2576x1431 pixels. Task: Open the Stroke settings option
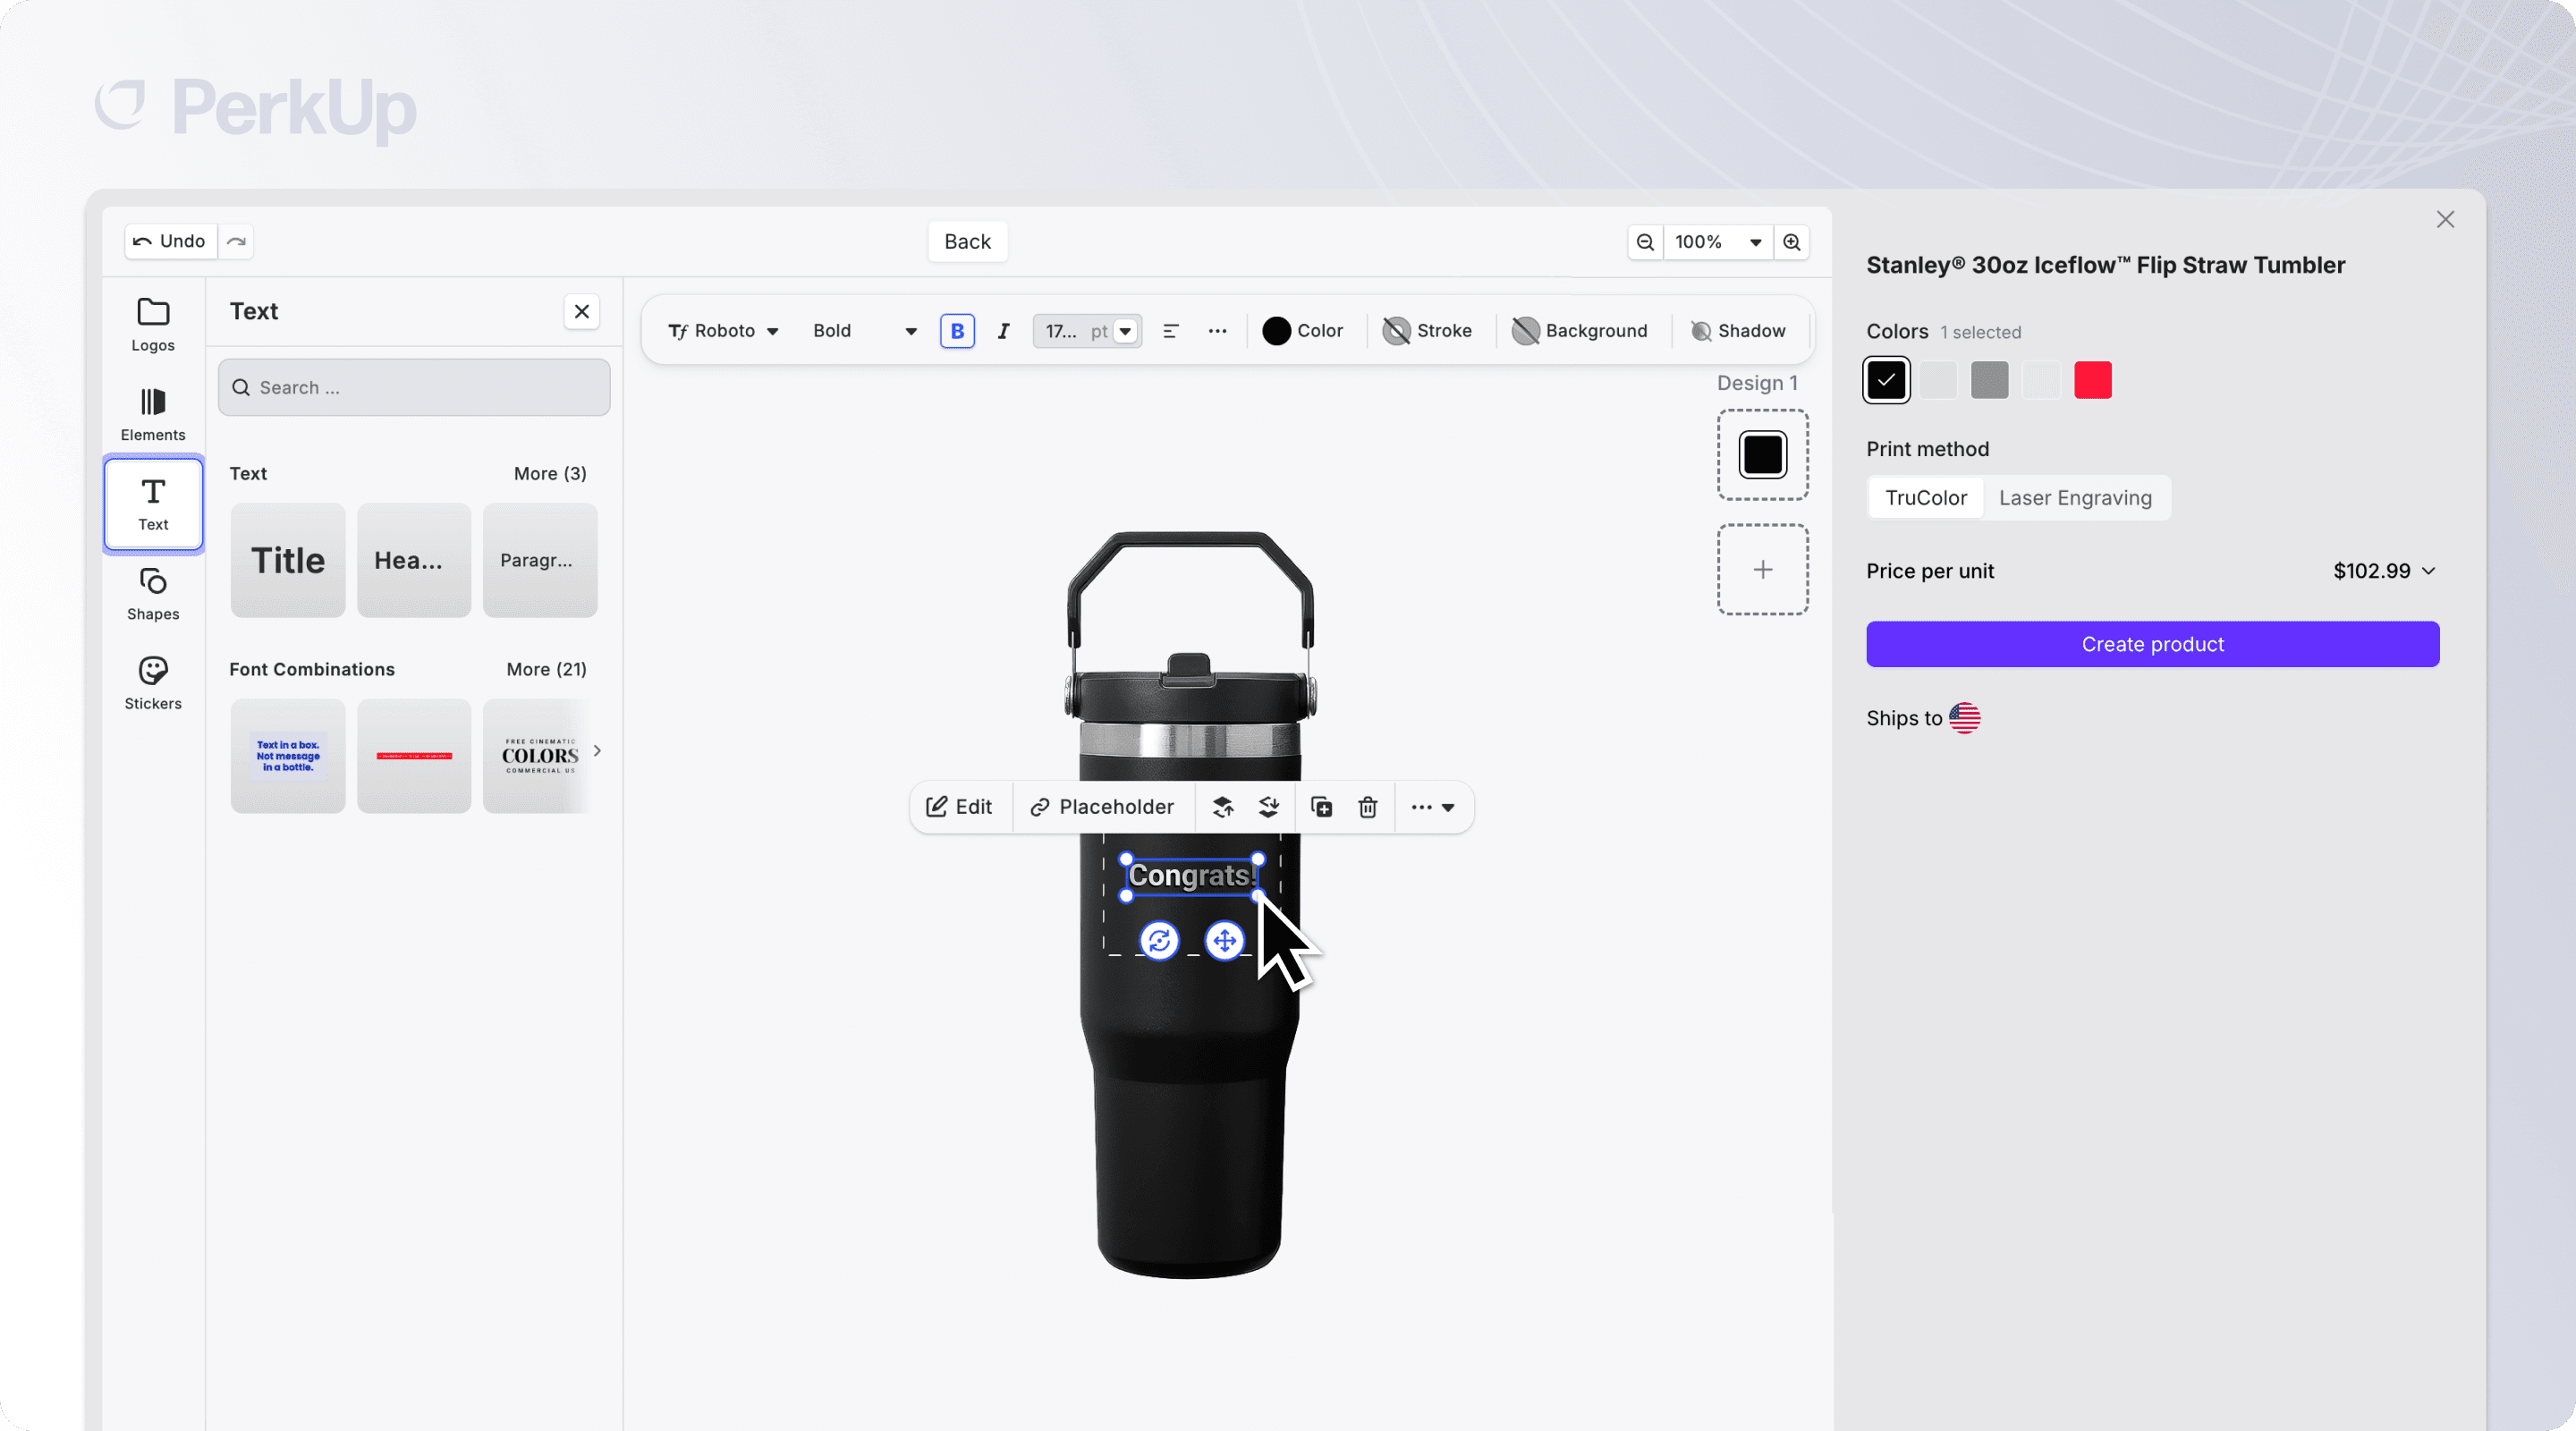1427,331
